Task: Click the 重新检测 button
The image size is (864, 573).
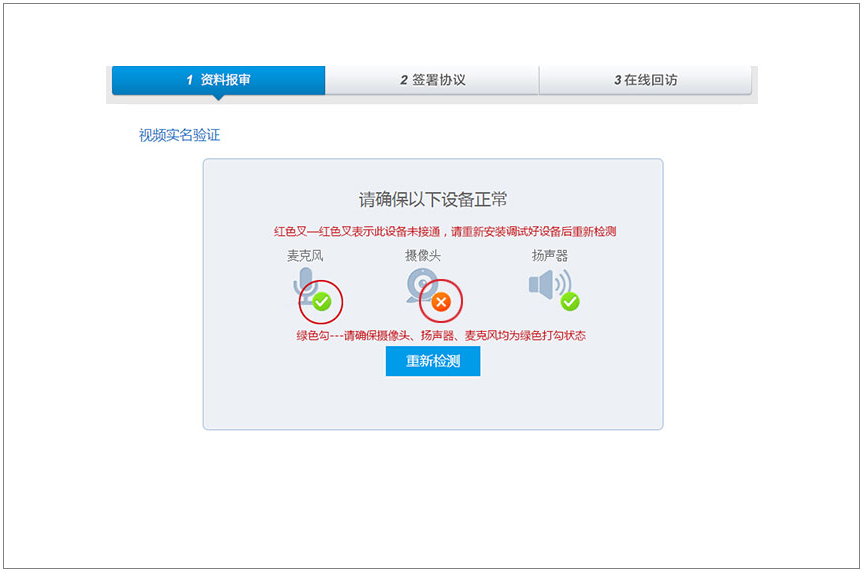Action: click(433, 361)
